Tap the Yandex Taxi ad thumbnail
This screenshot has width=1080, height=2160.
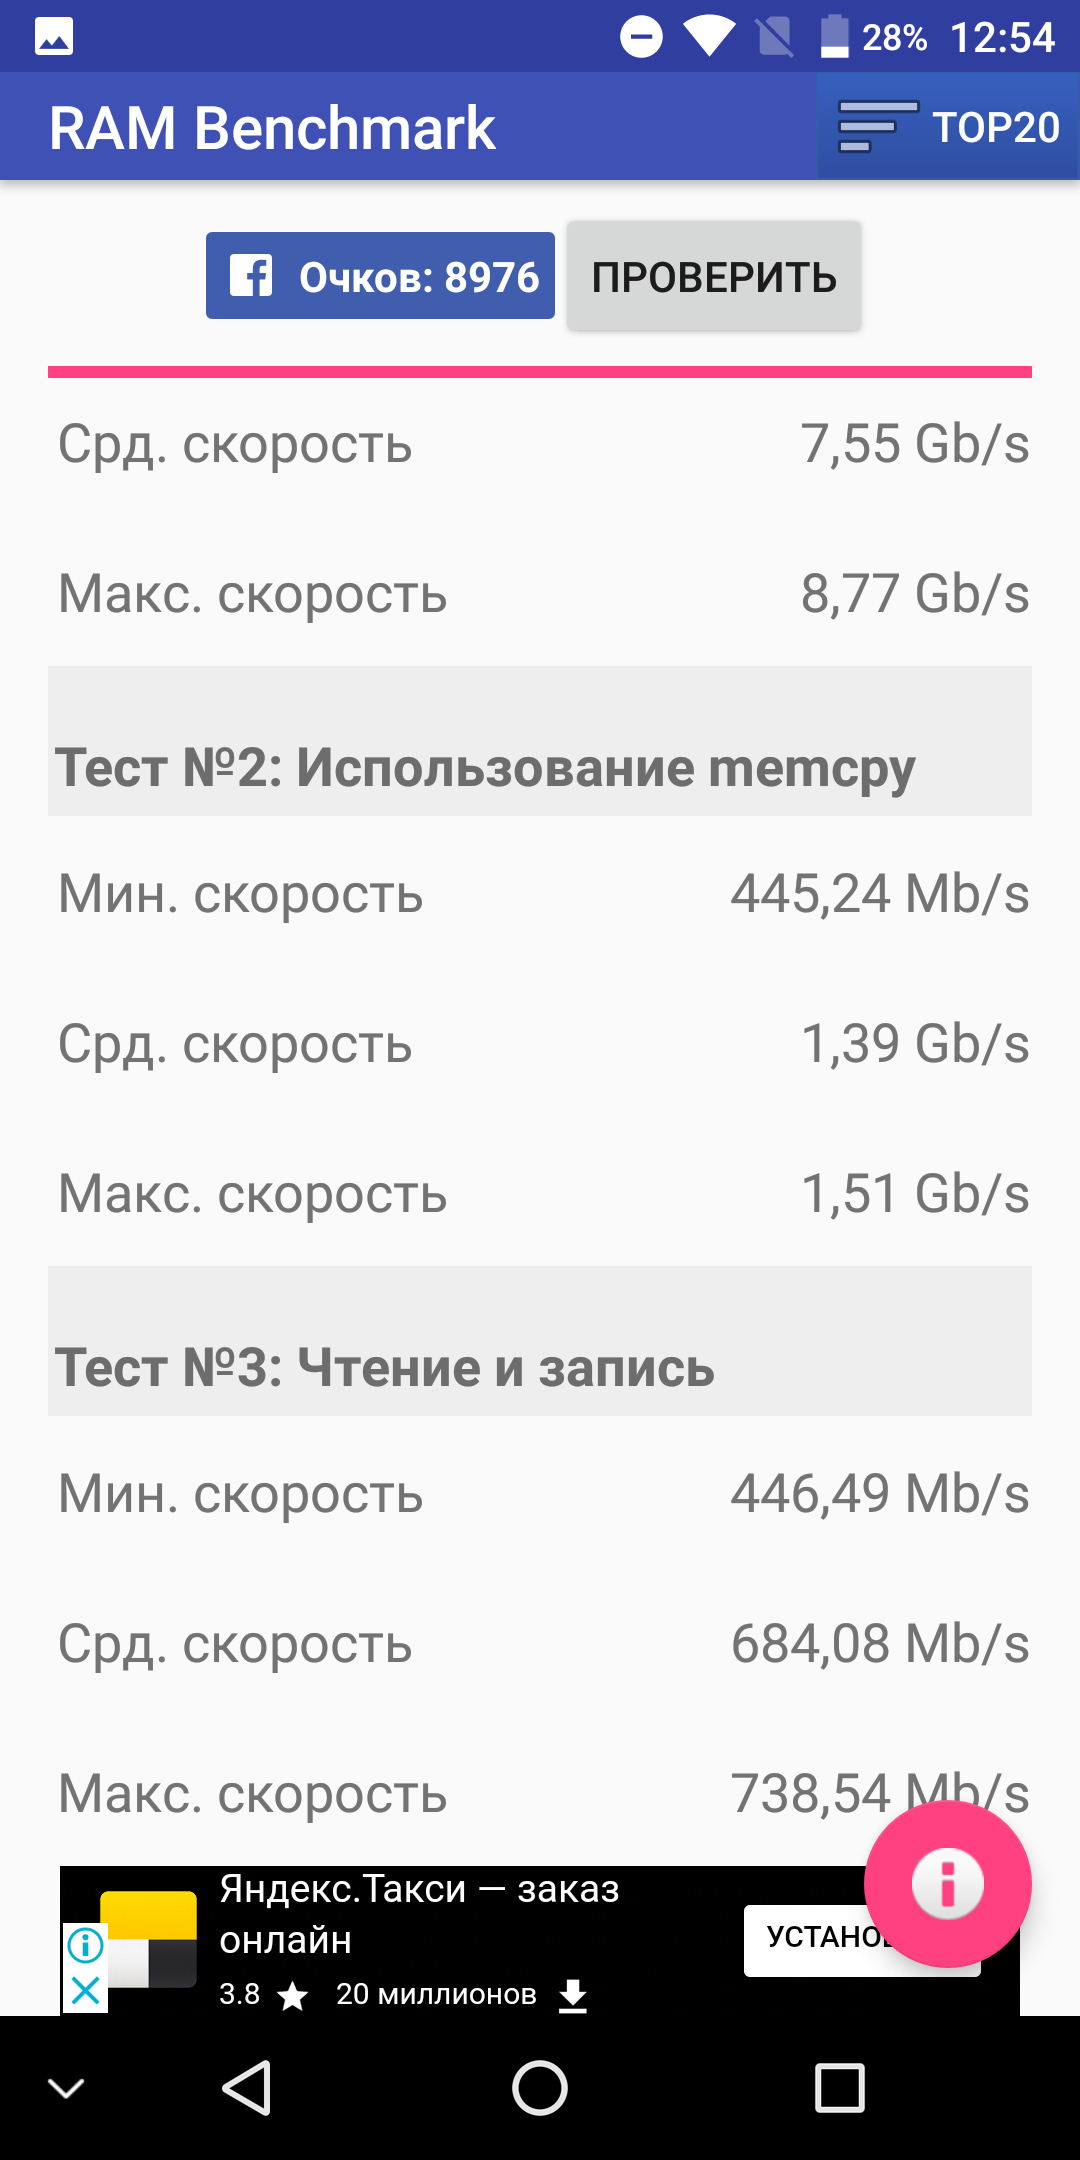tap(148, 1939)
